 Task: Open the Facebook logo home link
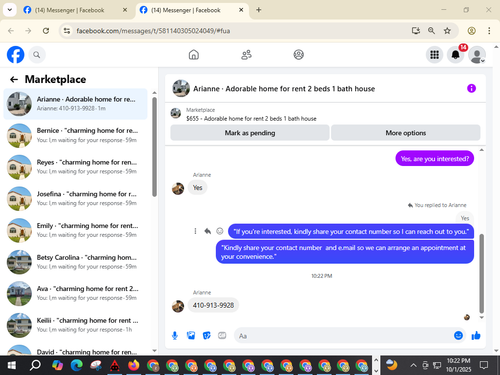(x=16, y=55)
